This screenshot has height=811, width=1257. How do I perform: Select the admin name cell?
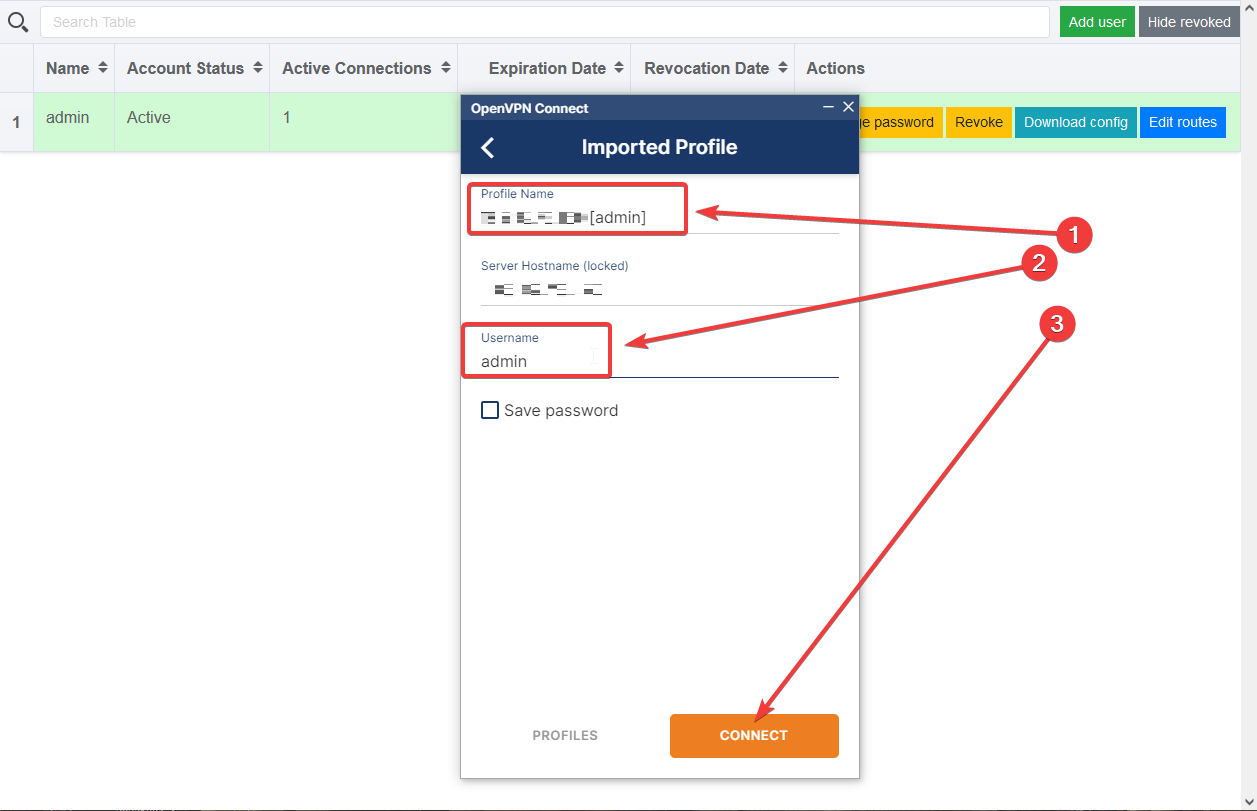74,122
